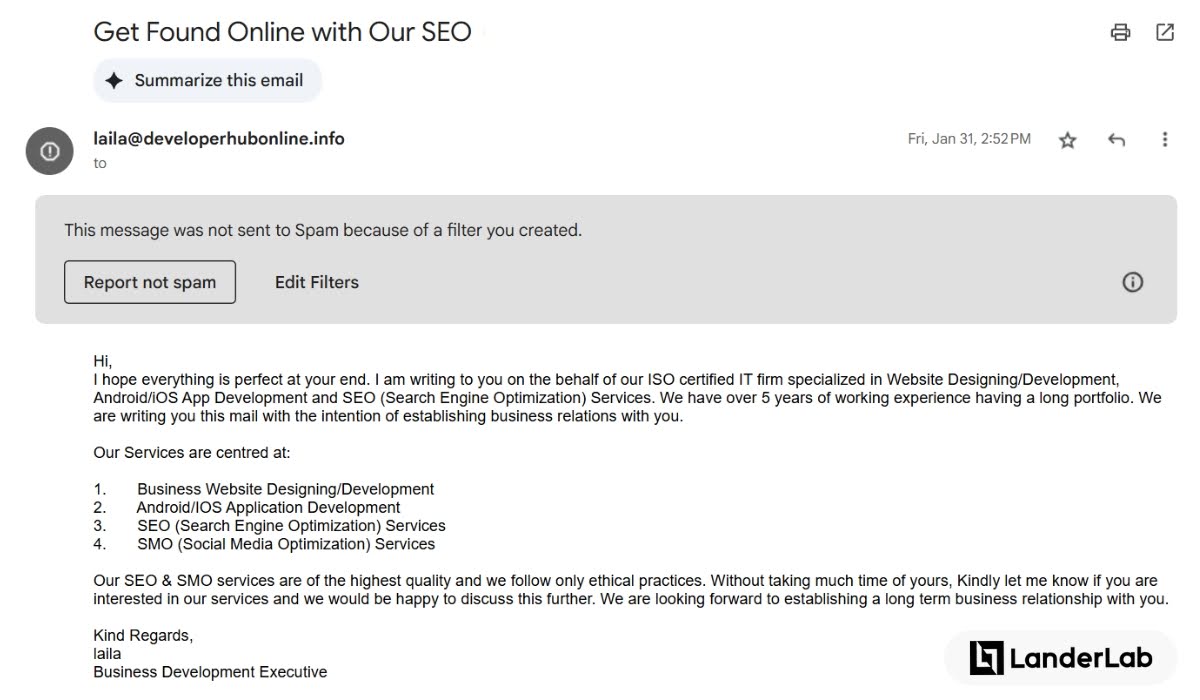The height and width of the screenshot is (700, 1200).
Task: Click the spam filter notice message
Action: tap(323, 230)
